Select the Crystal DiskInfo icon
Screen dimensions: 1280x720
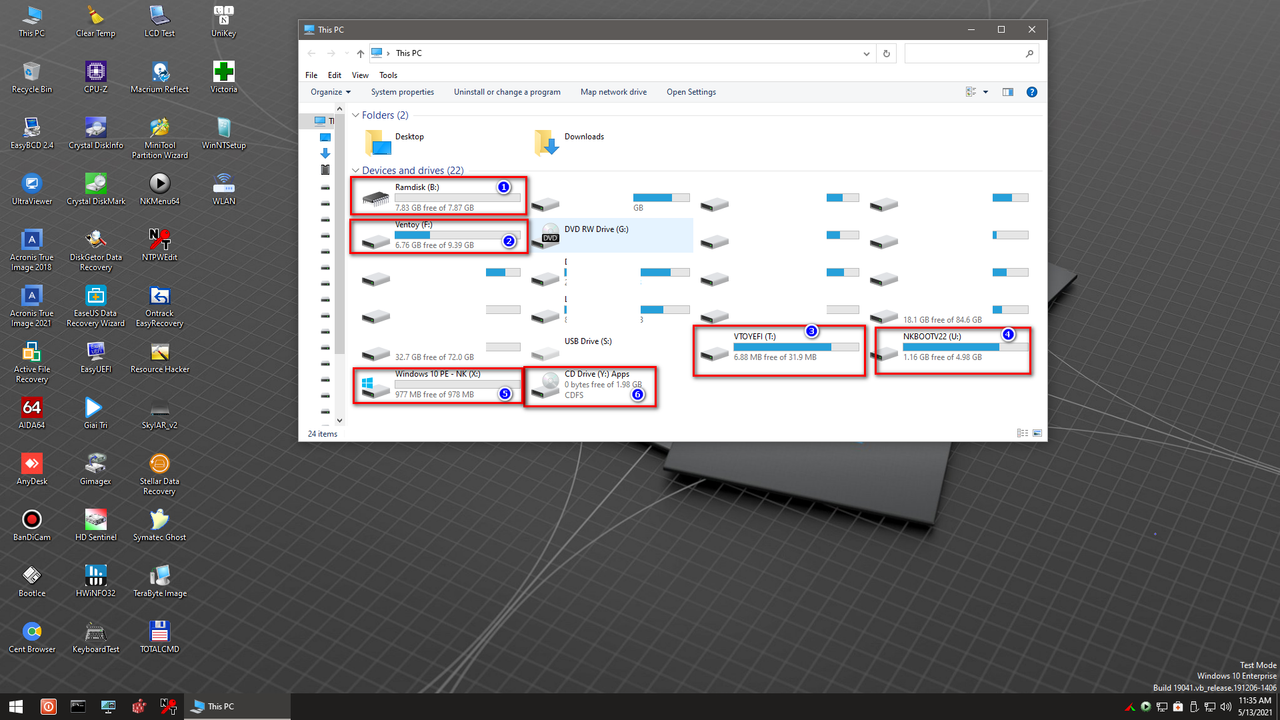pyautogui.click(x=96, y=134)
